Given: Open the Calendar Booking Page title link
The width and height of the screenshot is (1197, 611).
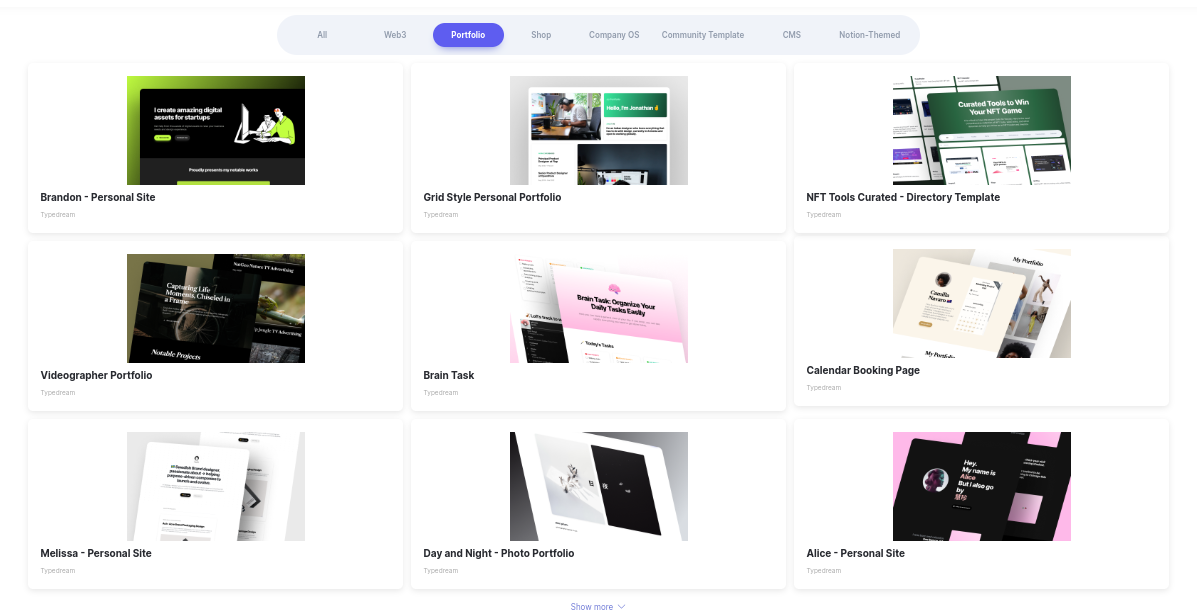Looking at the screenshot, I should coord(863,370).
